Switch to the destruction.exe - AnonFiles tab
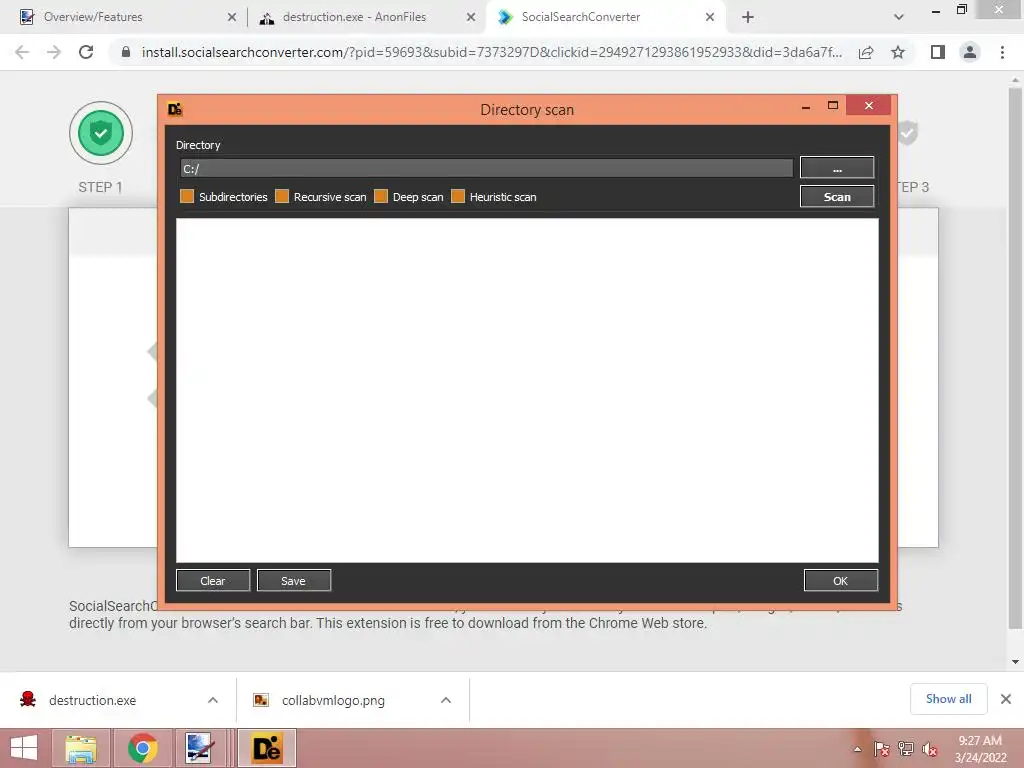Screen dimensions: 1024x768 click(x=366, y=17)
